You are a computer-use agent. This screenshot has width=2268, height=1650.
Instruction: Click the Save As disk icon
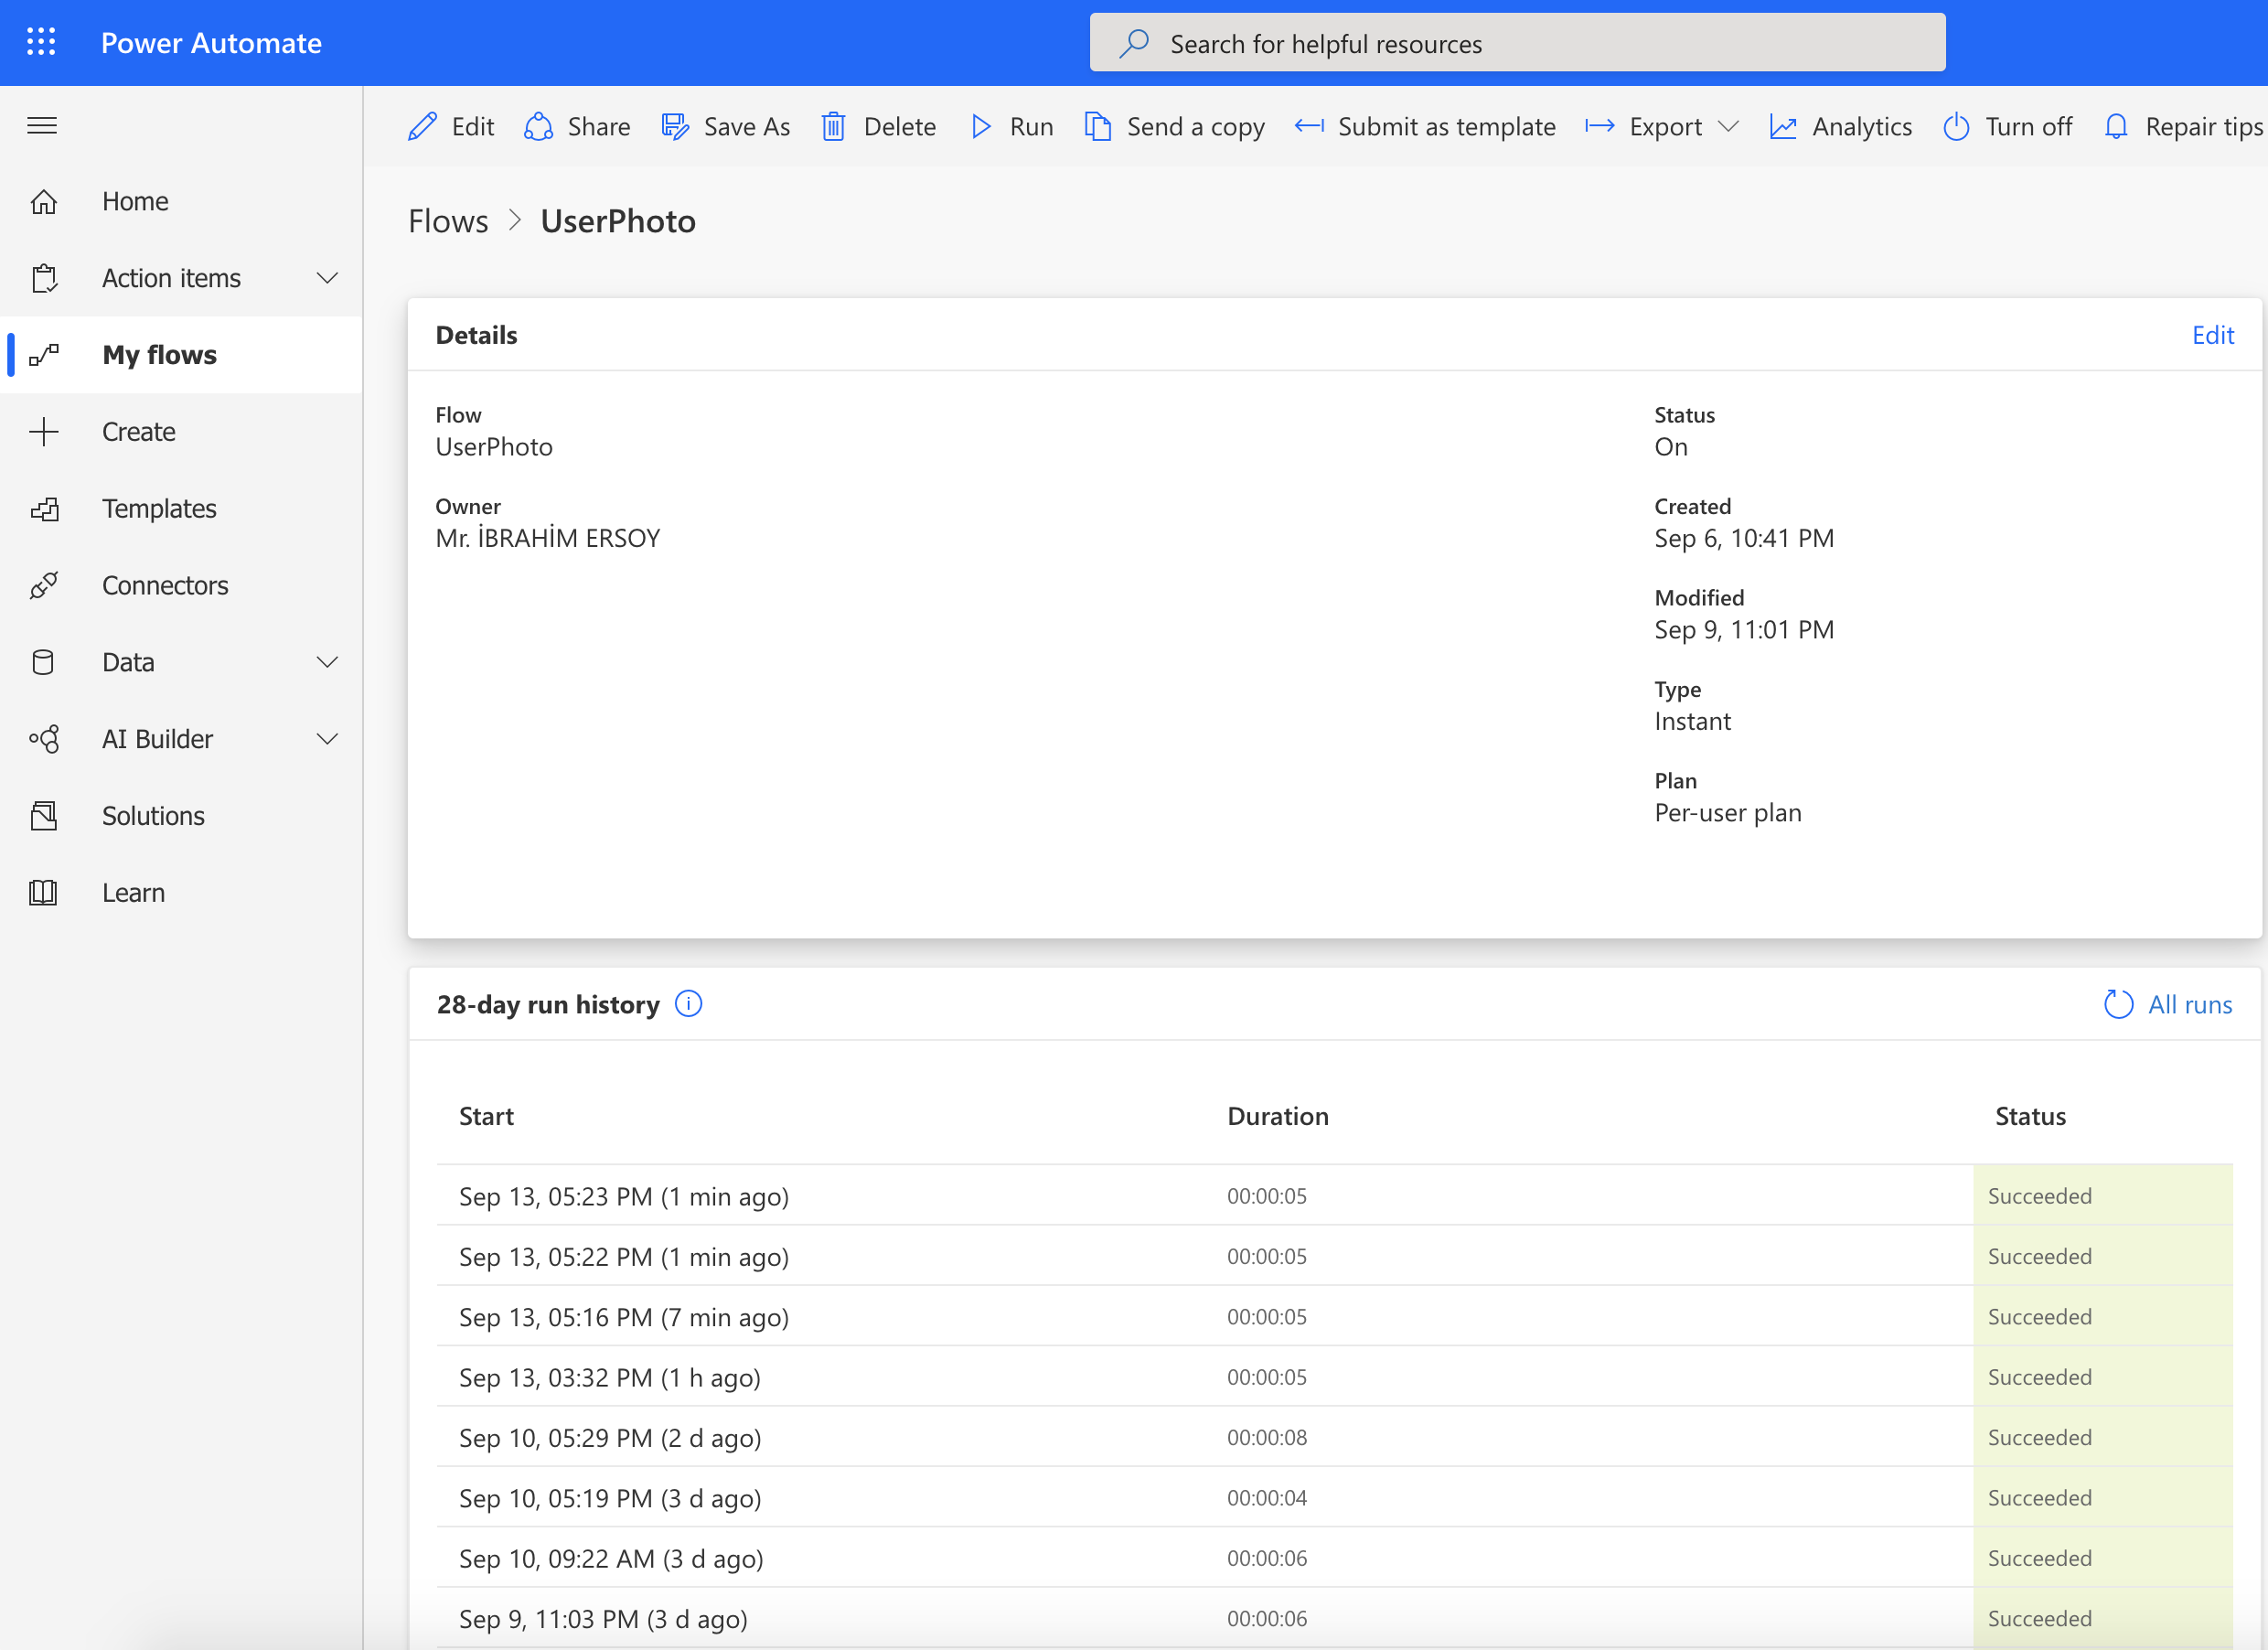point(675,126)
